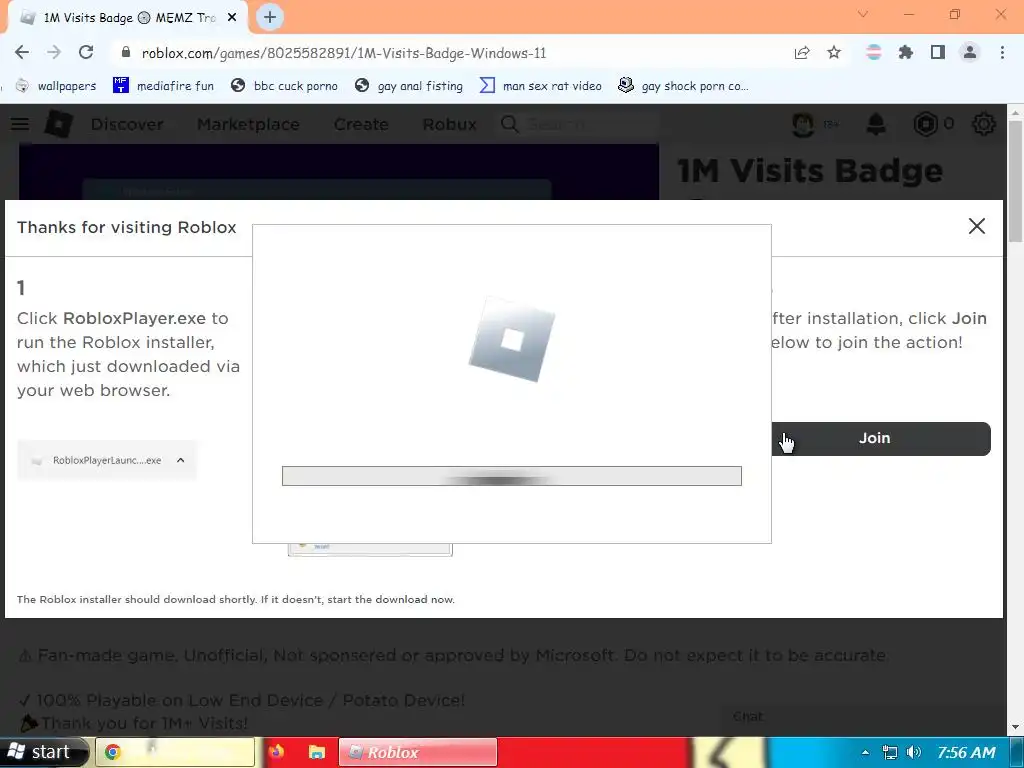Go back with the browser back arrow
This screenshot has width=1024, height=768.
click(22, 53)
